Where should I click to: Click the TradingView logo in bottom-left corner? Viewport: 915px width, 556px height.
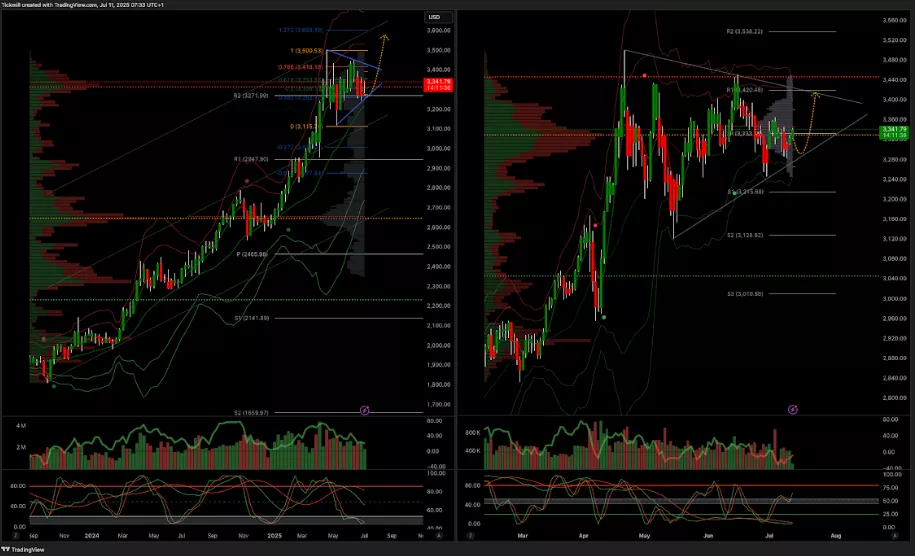(x=22, y=549)
